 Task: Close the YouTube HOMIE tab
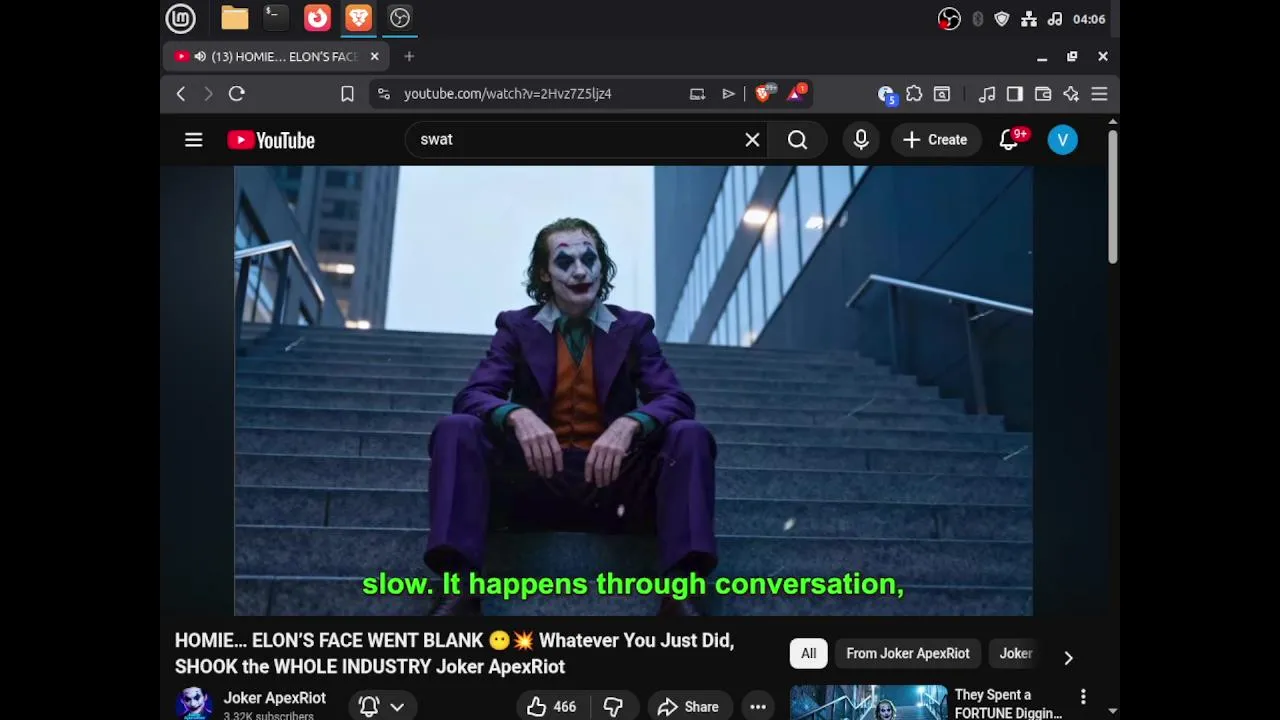point(374,57)
